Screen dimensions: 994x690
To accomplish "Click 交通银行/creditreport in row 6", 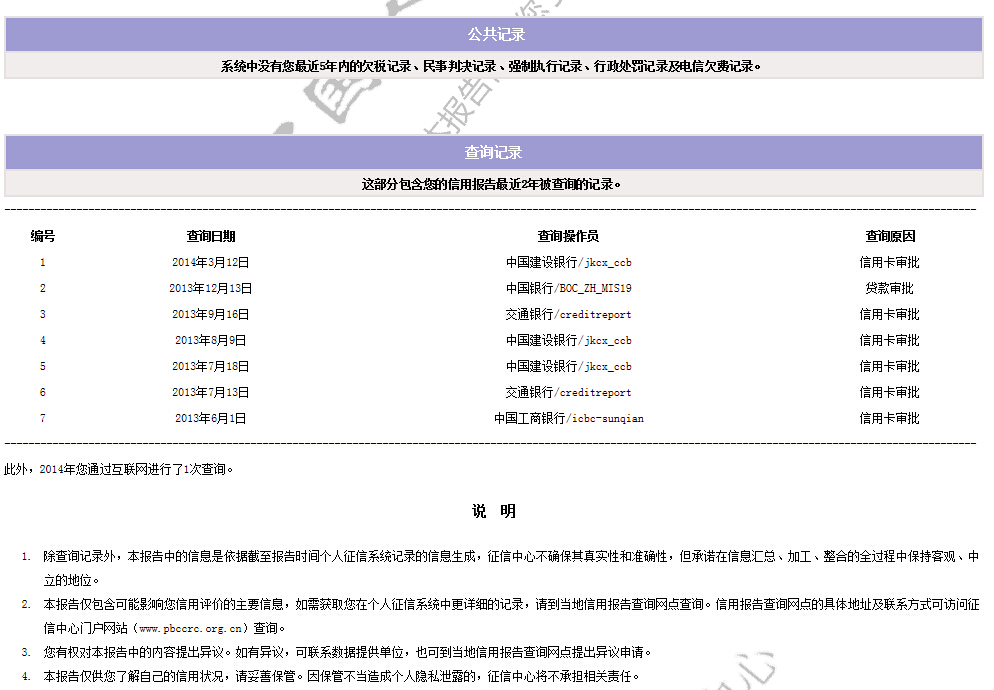I will pos(569,392).
